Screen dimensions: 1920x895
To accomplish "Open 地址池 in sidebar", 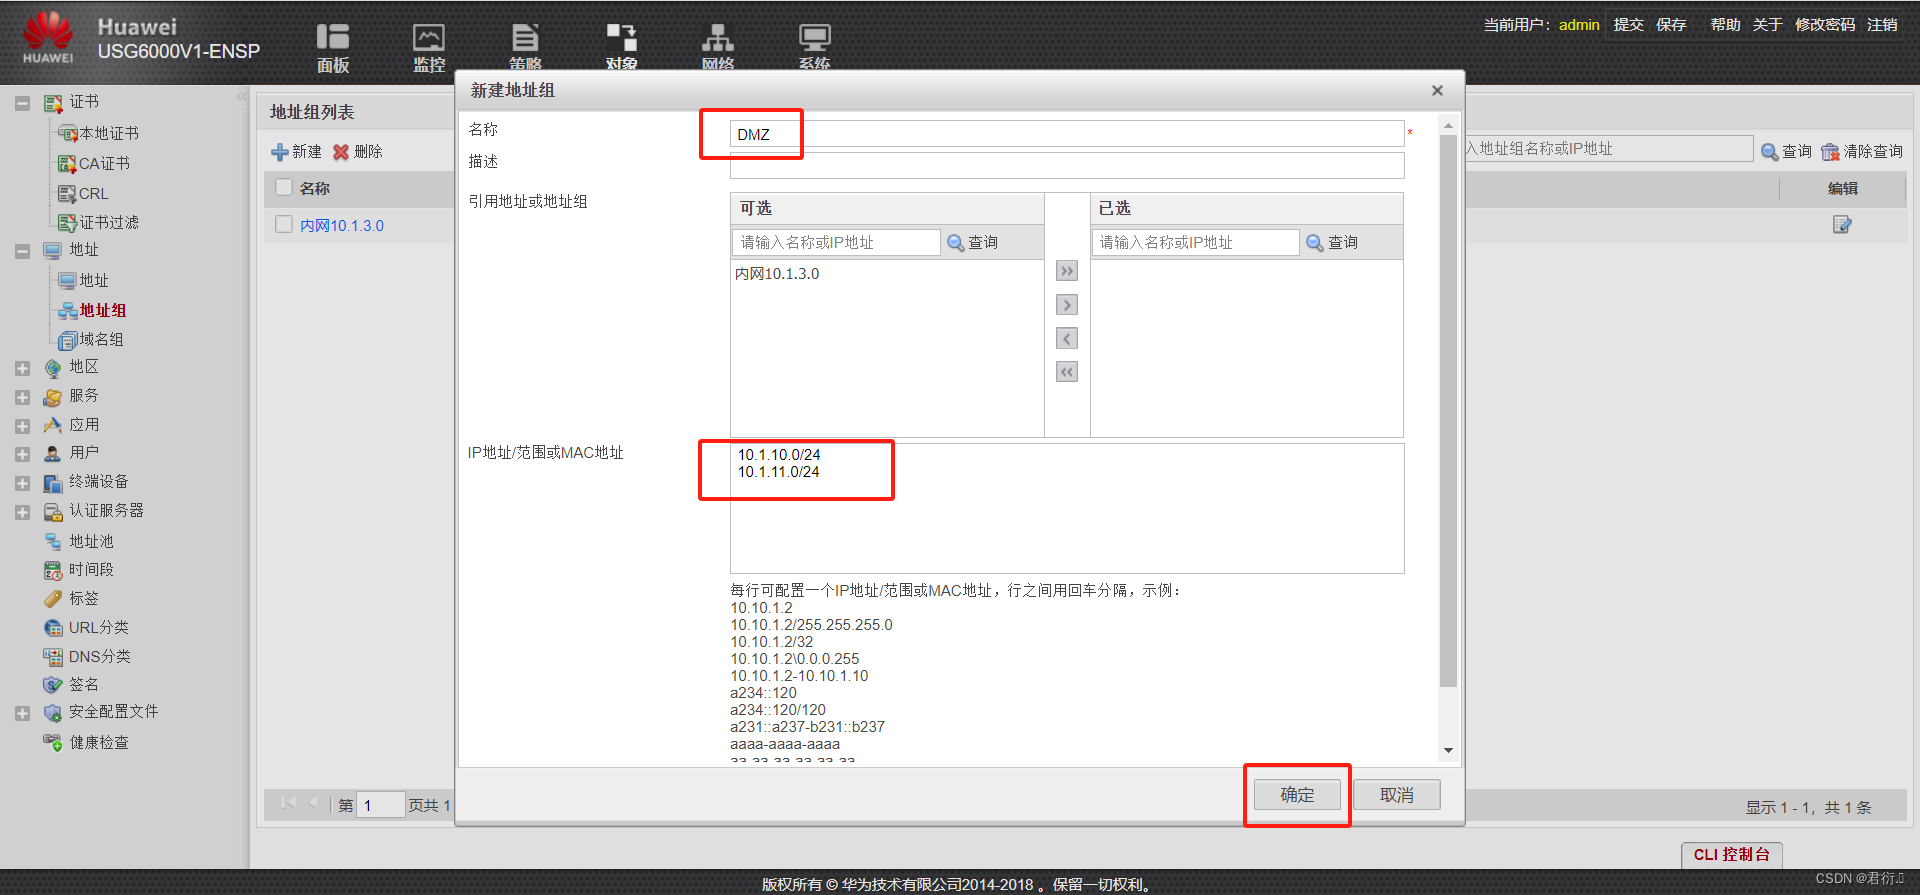I will coord(91,541).
